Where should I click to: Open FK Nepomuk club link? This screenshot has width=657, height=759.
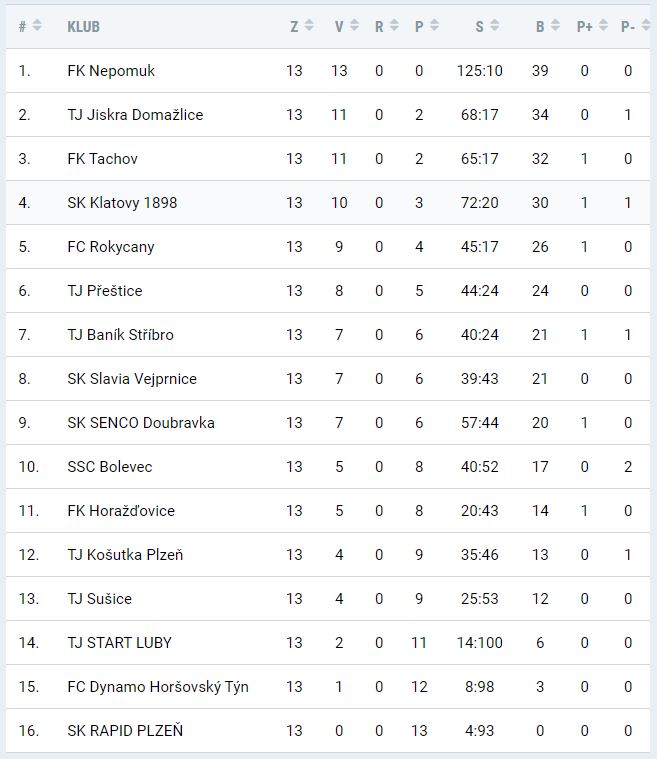[x=111, y=71]
